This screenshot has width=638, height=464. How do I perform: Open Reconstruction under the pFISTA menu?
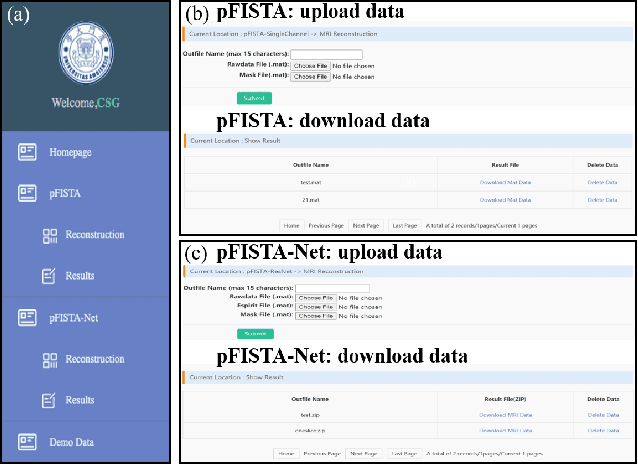coord(95,235)
